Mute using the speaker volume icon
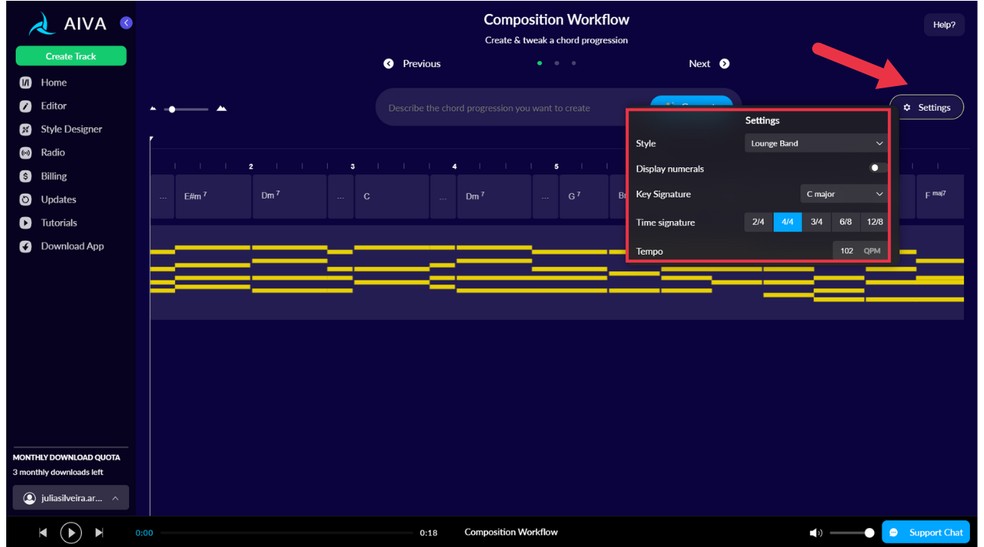 [x=815, y=533]
